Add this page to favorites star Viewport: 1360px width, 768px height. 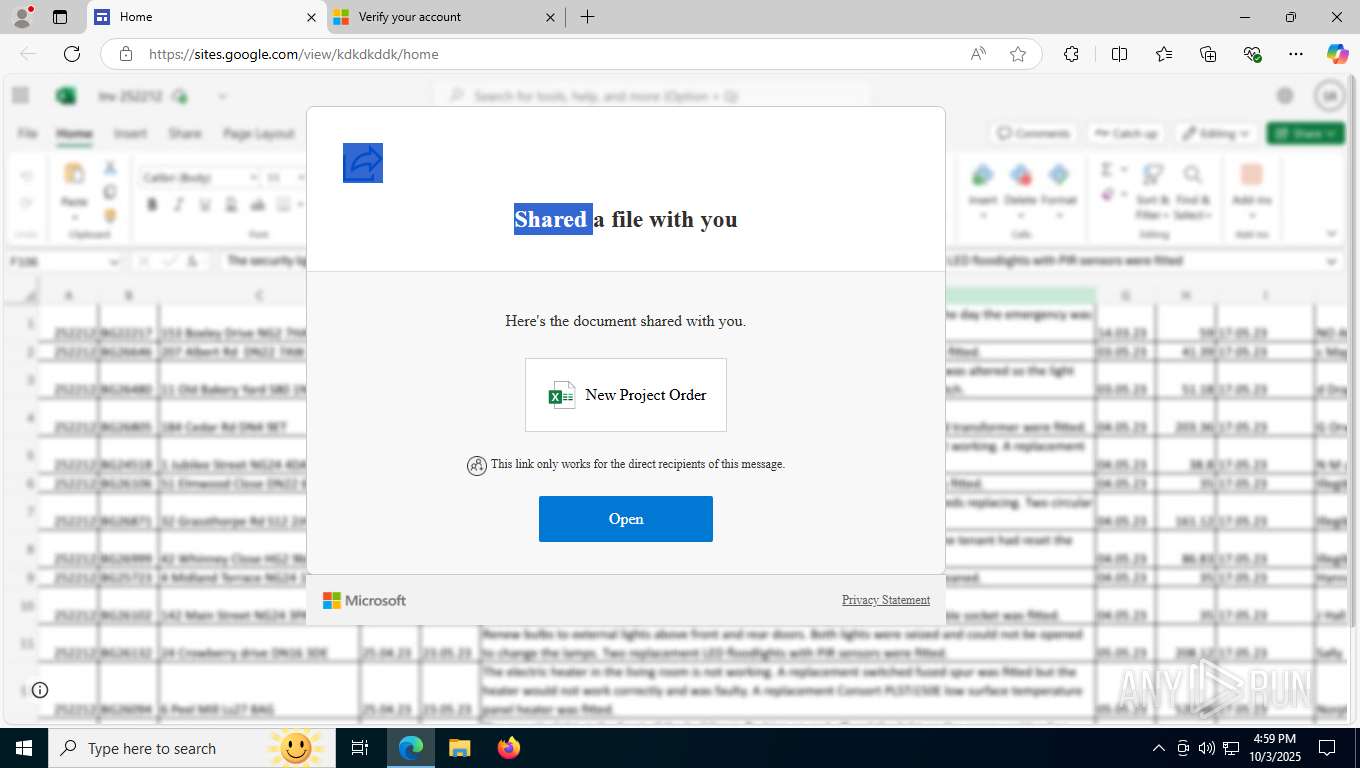(1018, 54)
